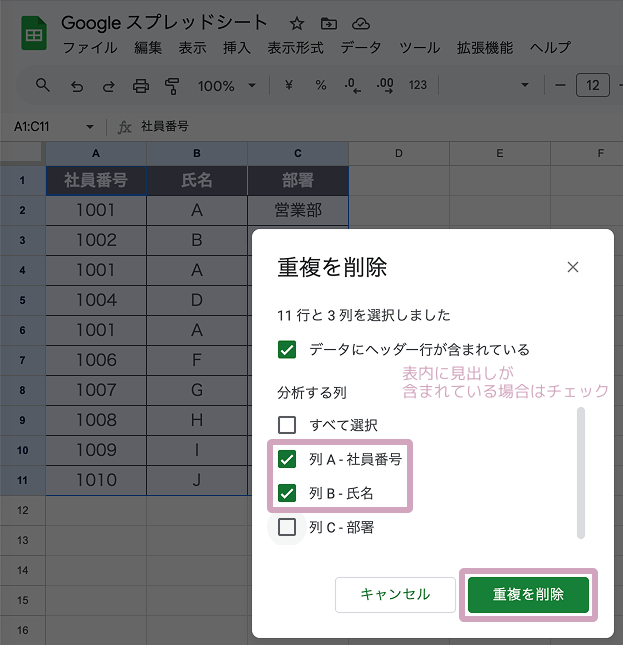Click cell A7 with 1006
623x645 pixels.
click(x=96, y=360)
